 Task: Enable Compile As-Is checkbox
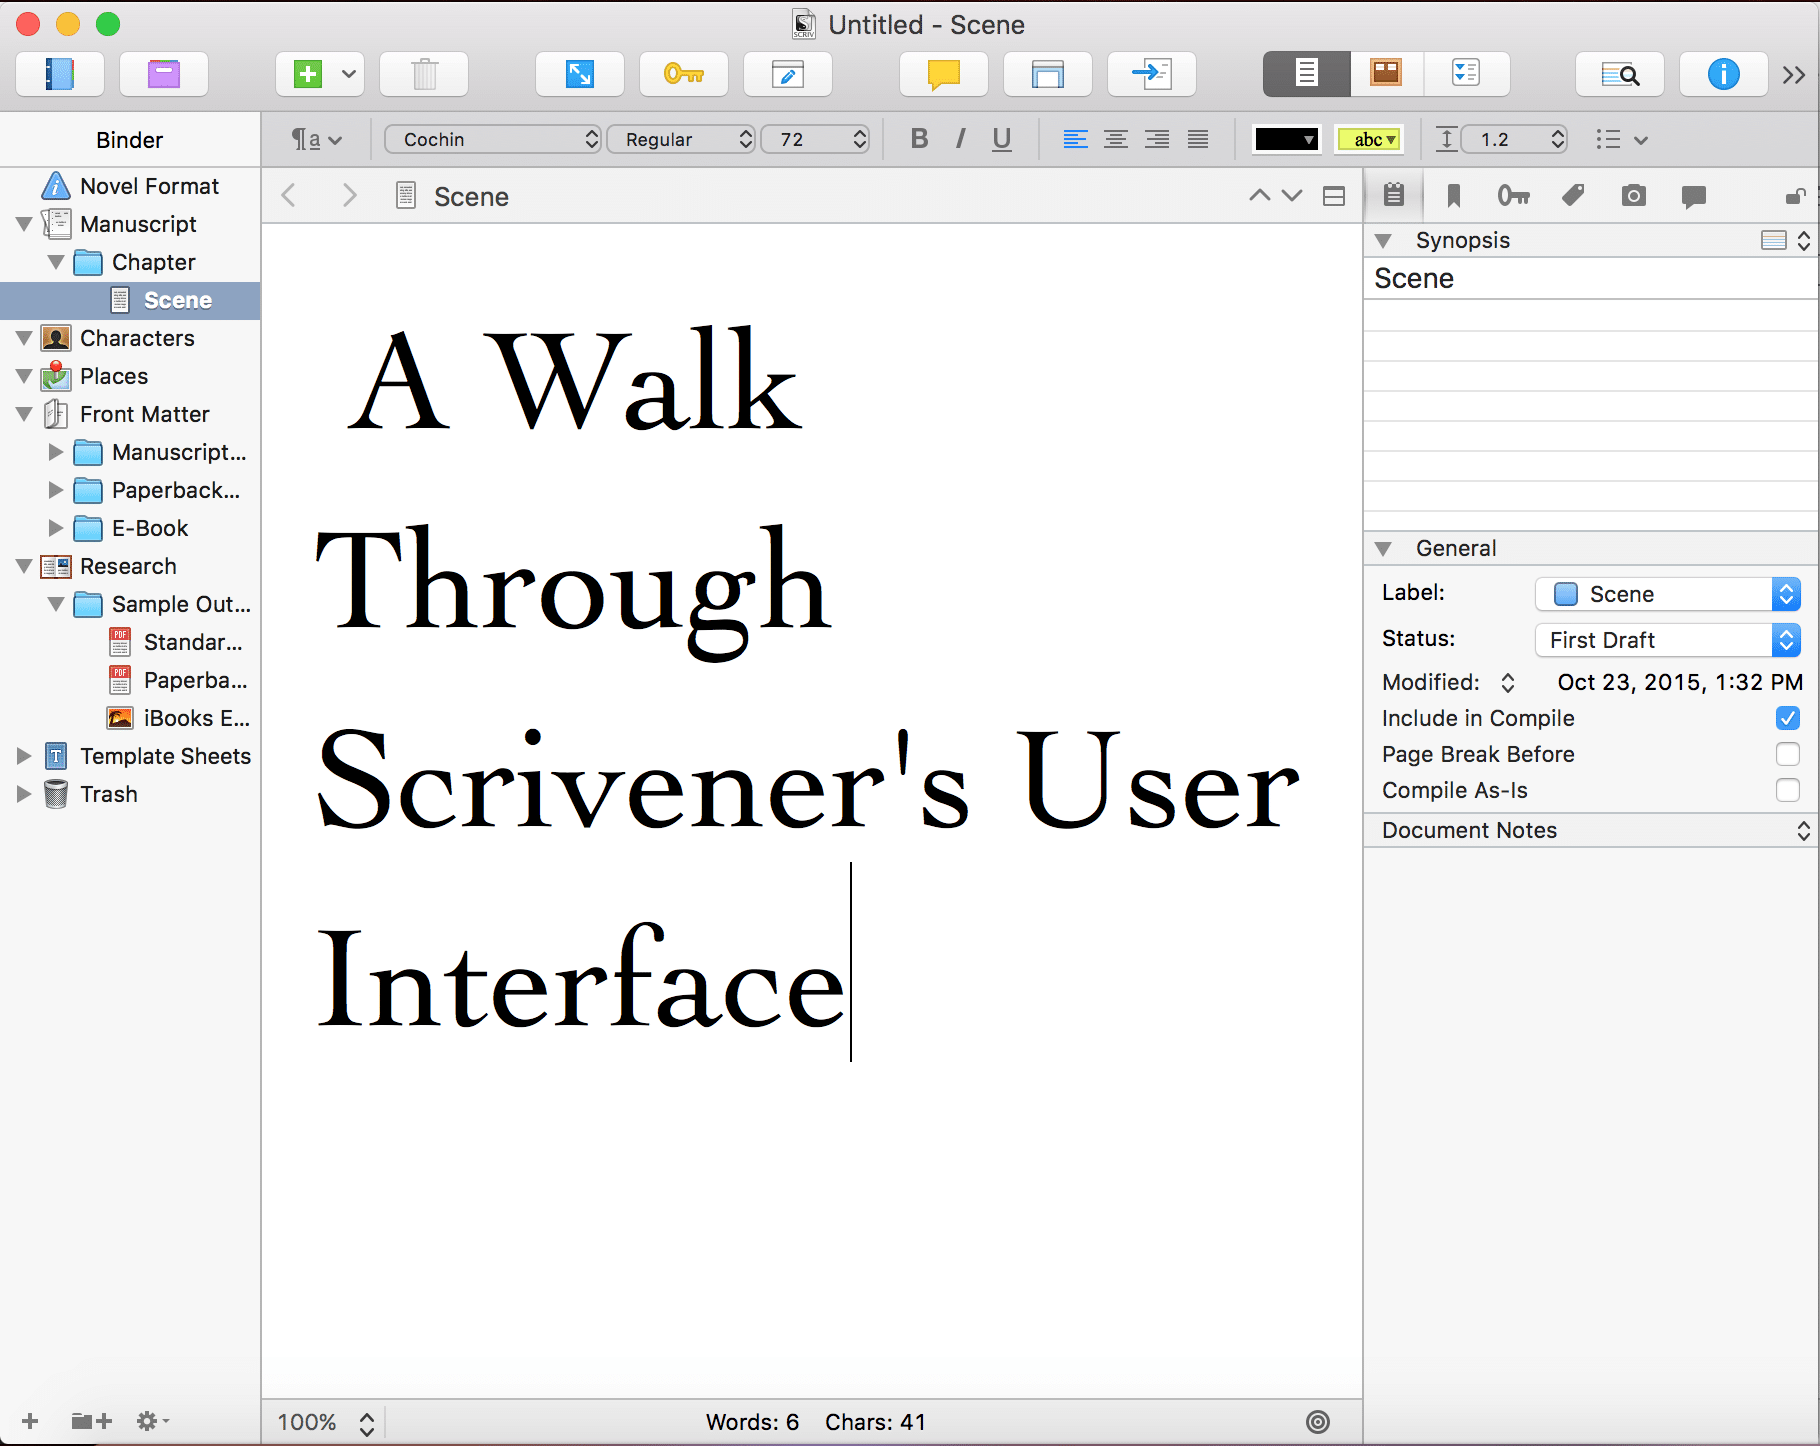(x=1788, y=790)
